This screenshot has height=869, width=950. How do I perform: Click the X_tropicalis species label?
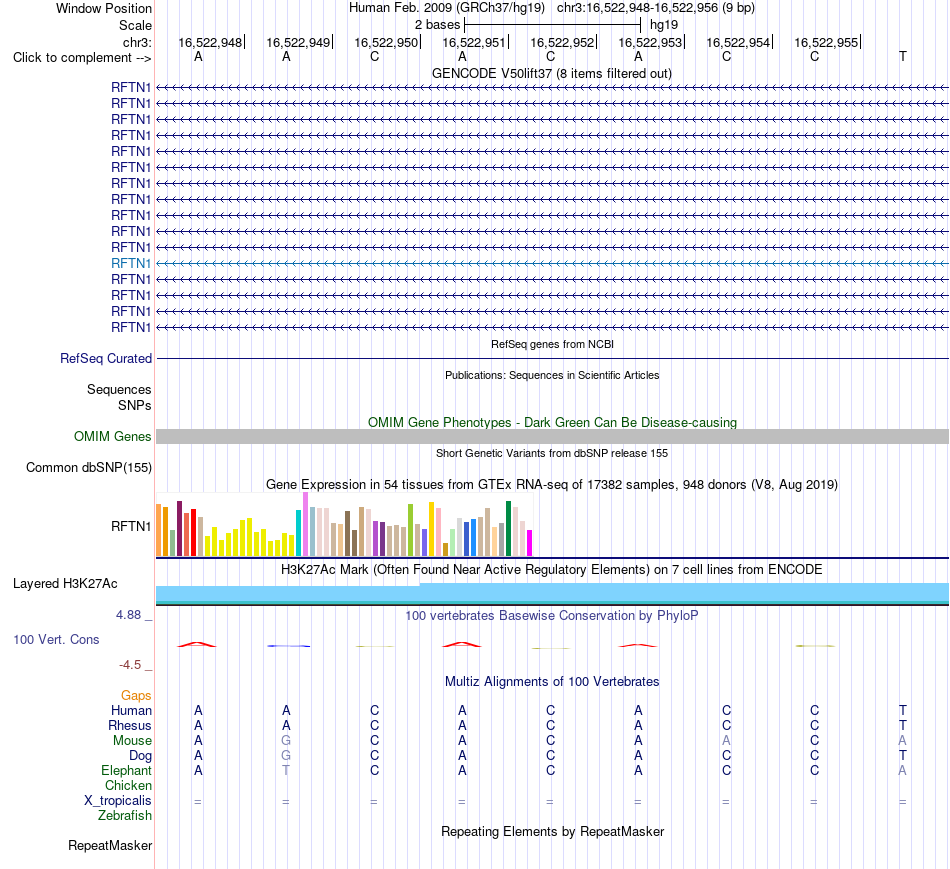118,801
